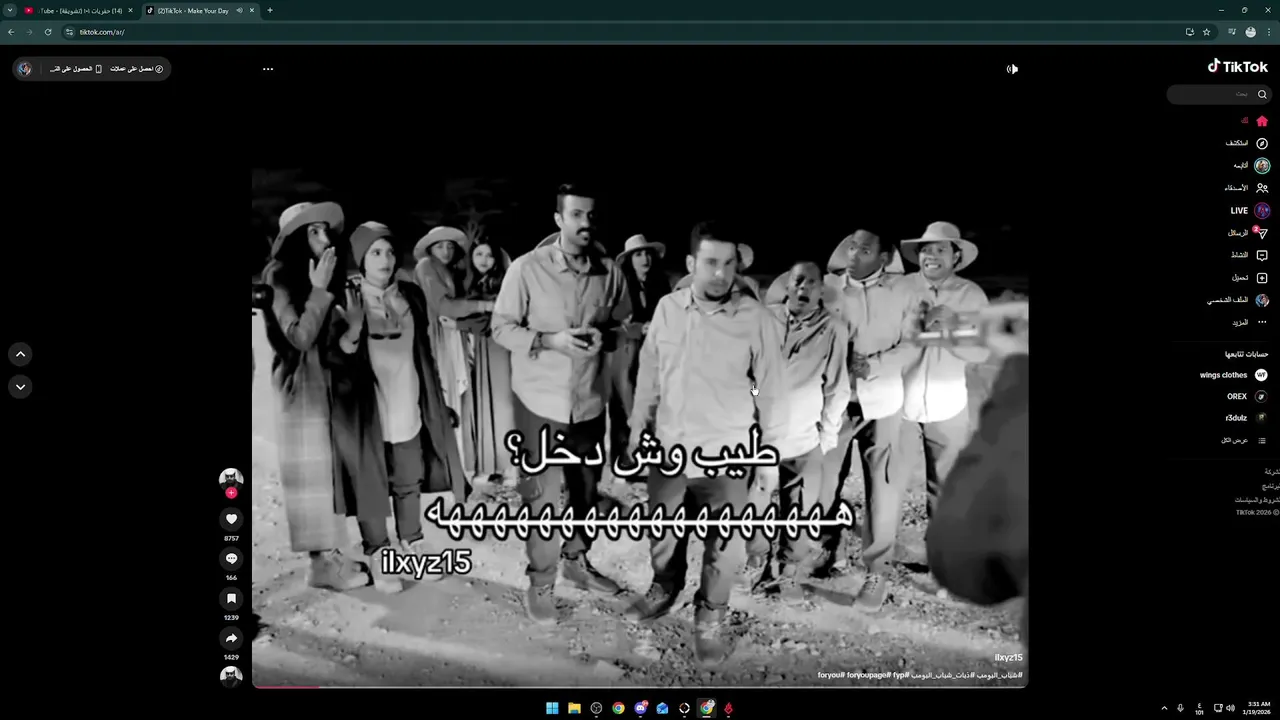Open OBS Studio from taskbar
The width and height of the screenshot is (1280, 720).
(x=596, y=708)
